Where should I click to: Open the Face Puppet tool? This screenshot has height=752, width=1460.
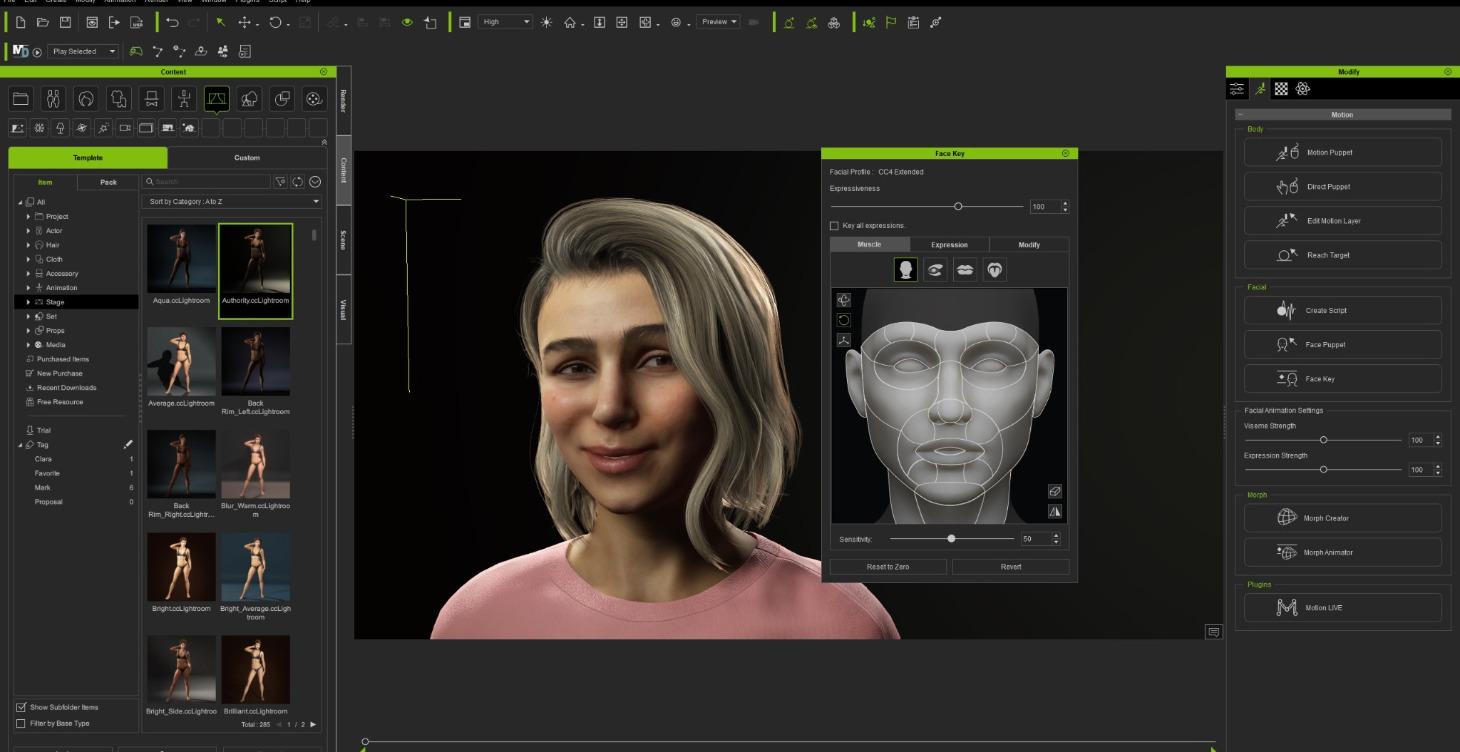[x=1342, y=344]
